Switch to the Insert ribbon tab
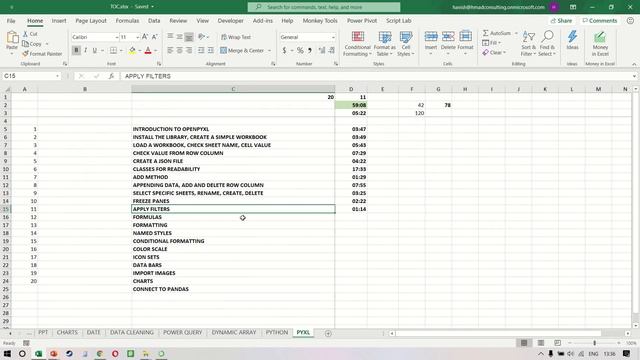 [x=59, y=21]
